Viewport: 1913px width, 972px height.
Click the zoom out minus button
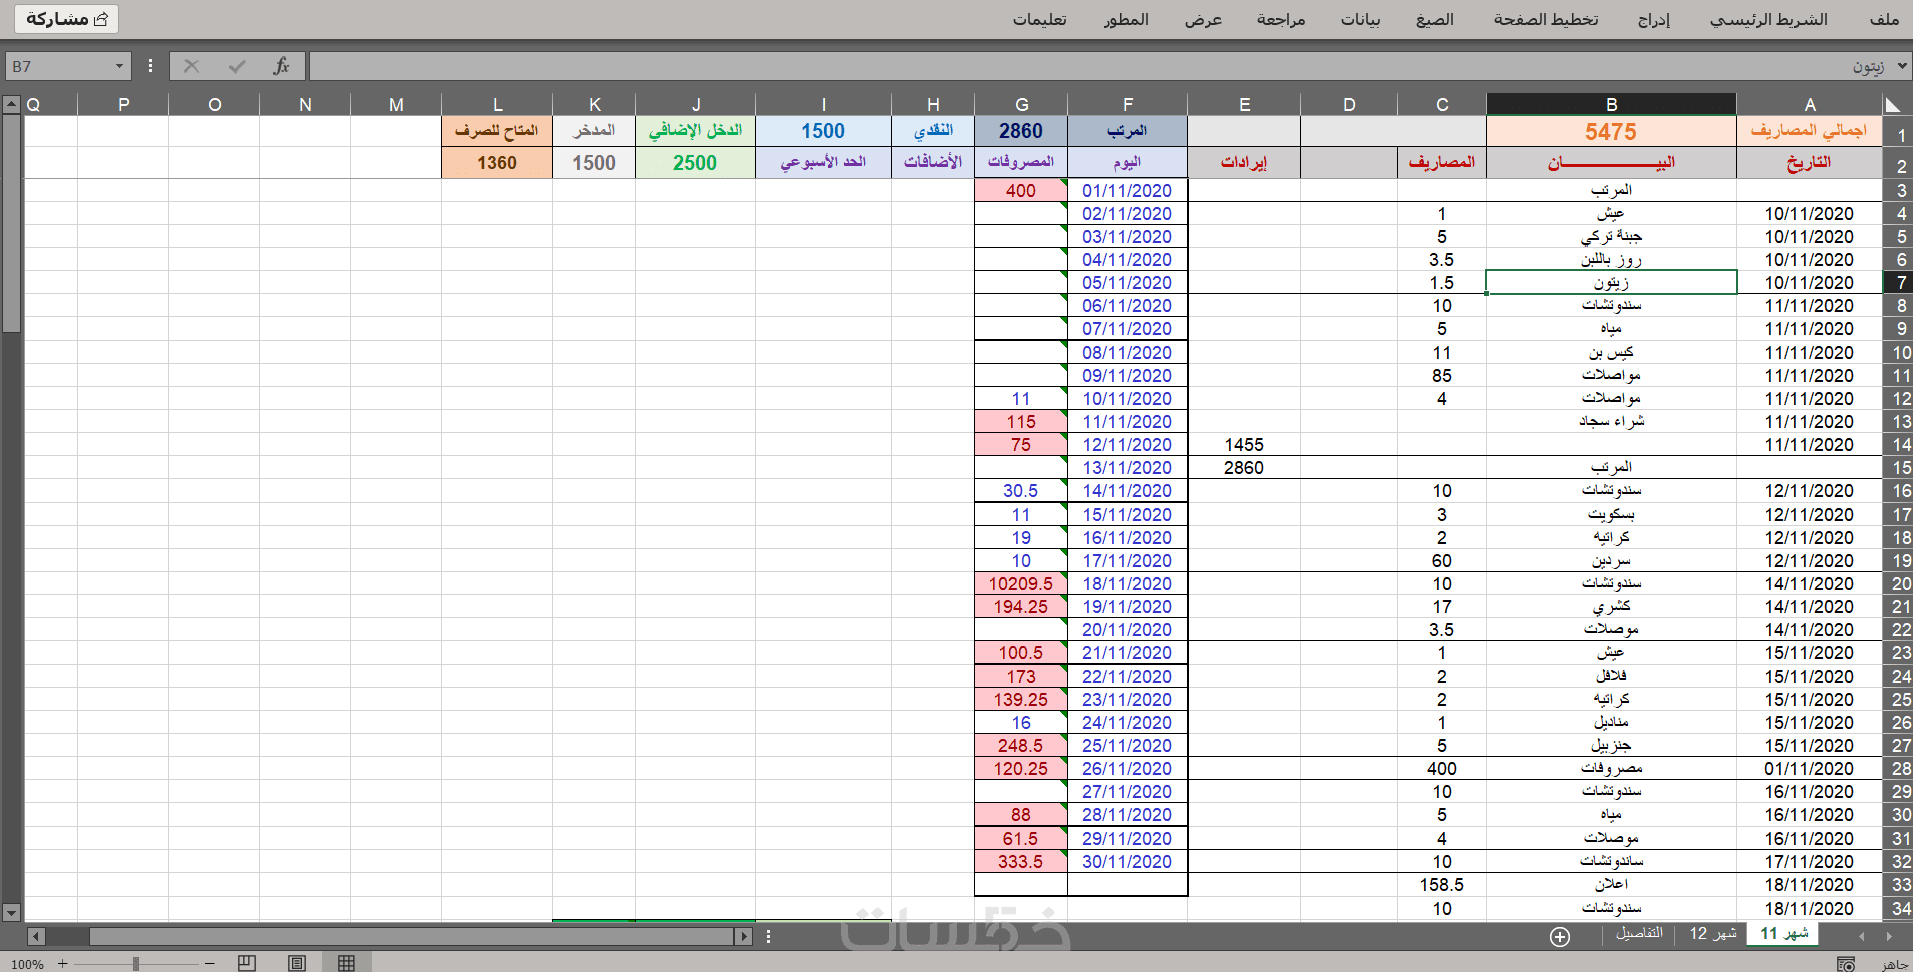(x=210, y=964)
